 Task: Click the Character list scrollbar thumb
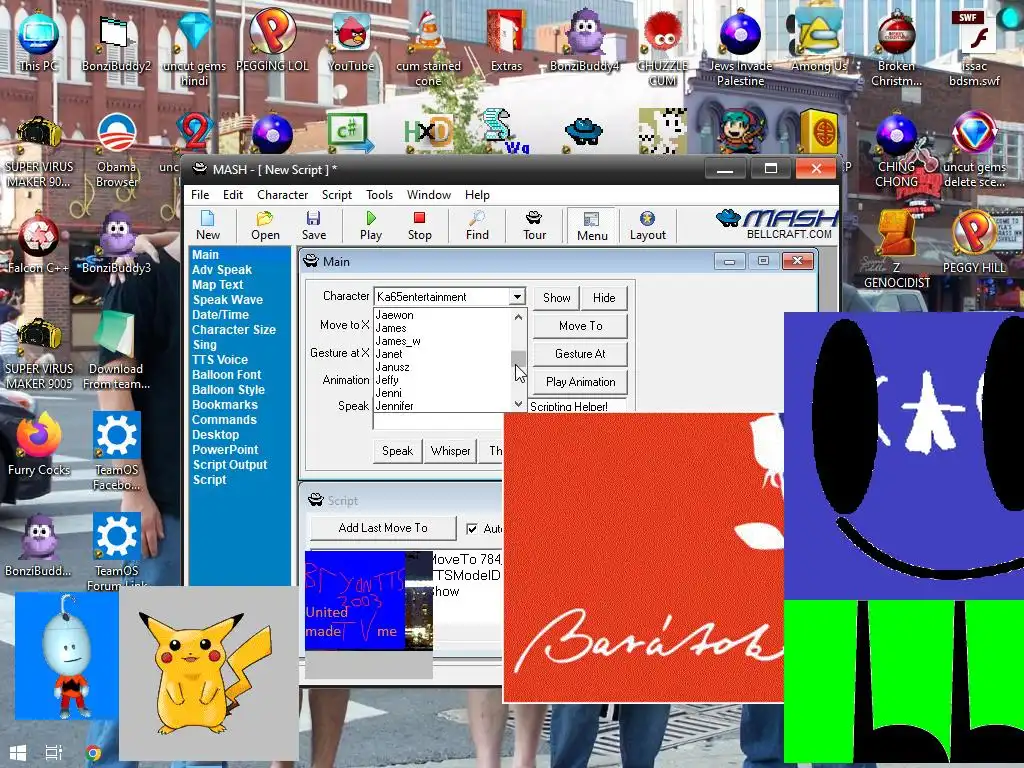tap(519, 358)
